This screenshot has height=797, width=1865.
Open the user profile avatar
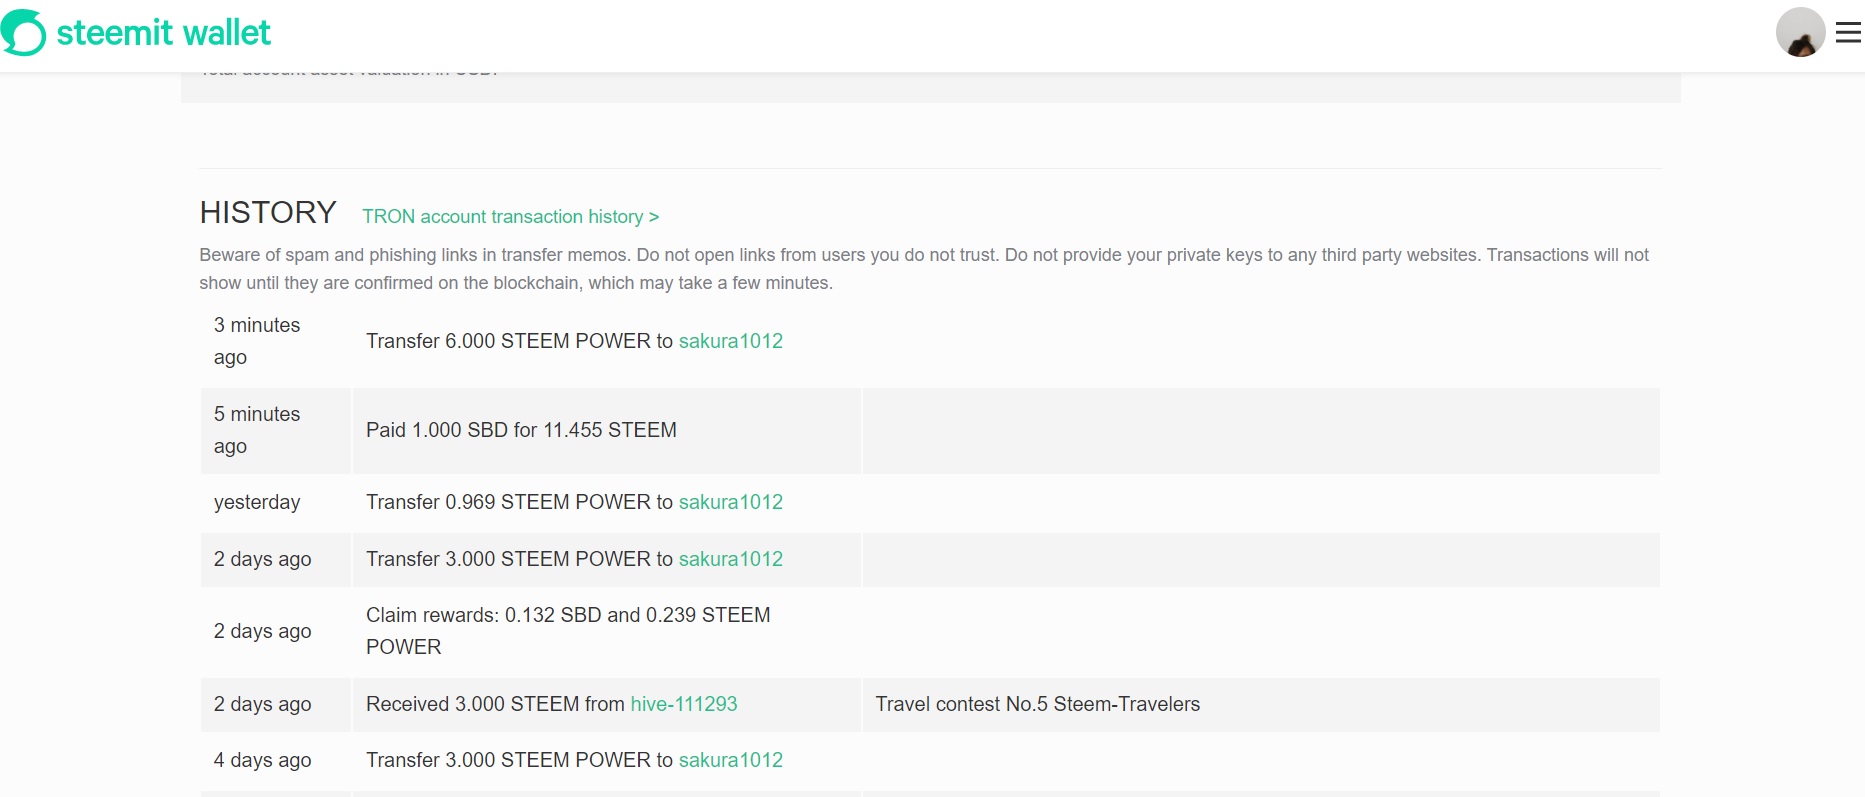click(1800, 32)
